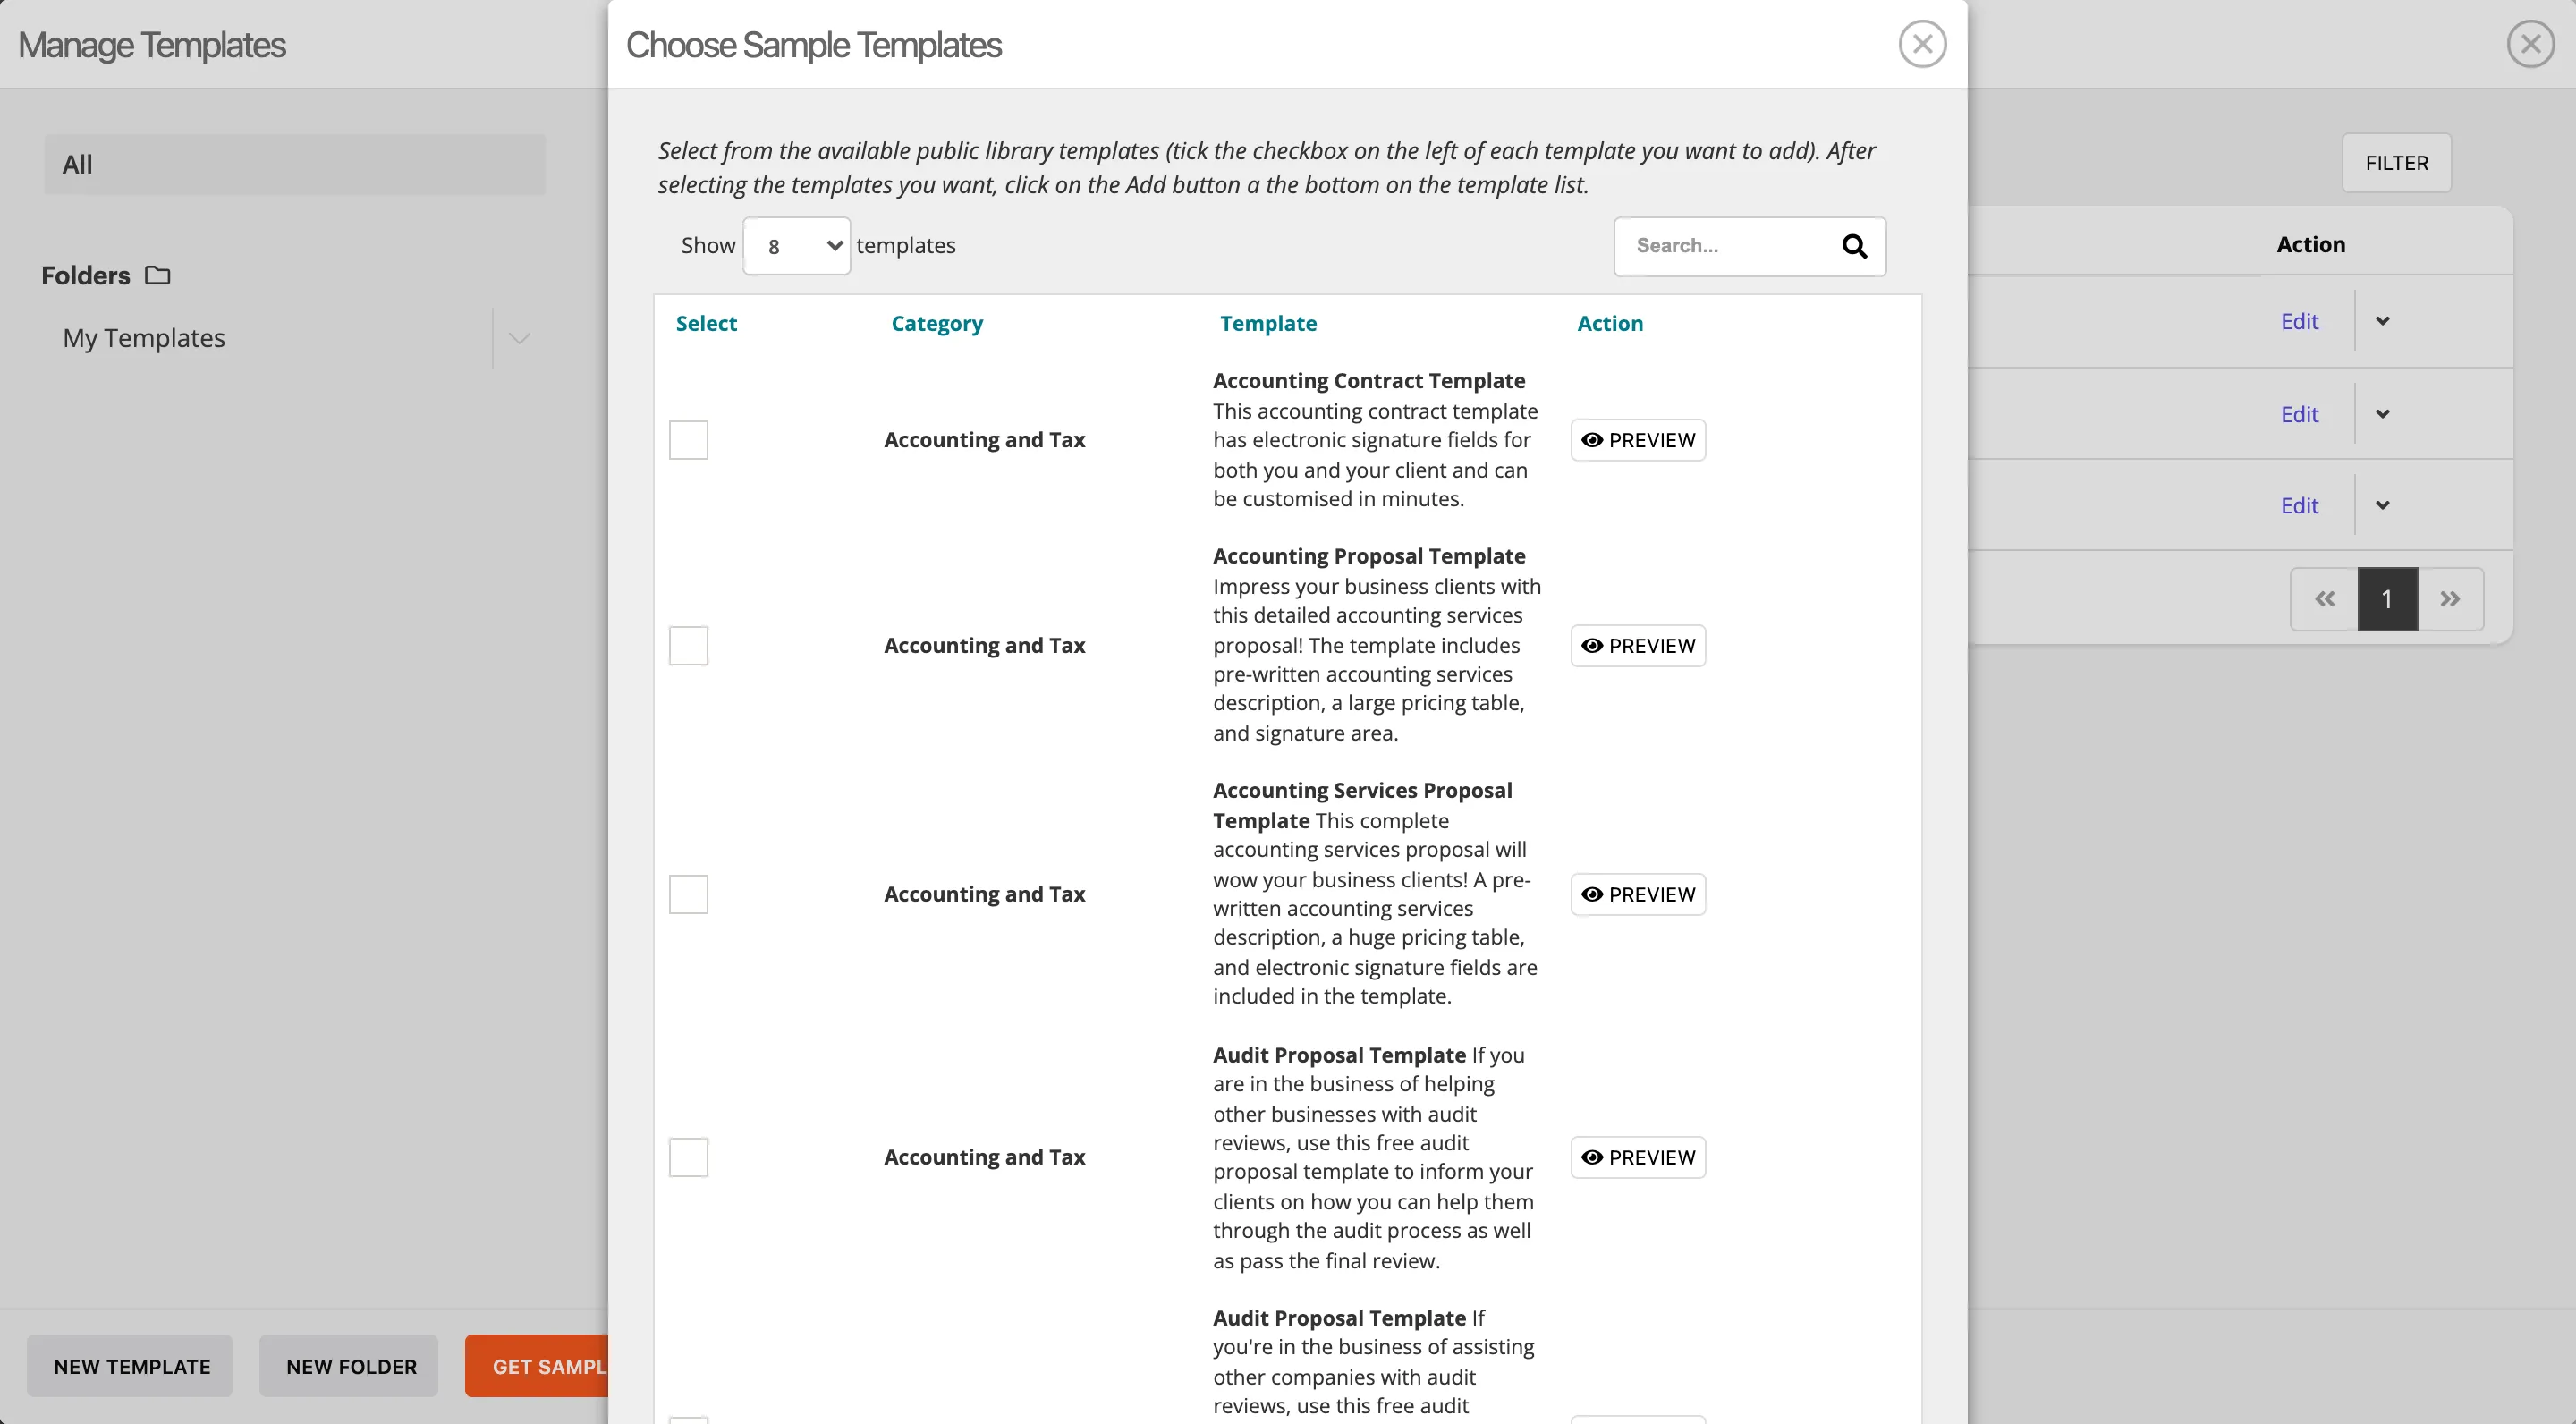Click the eye icon on Accounting Proposal preview

1593,645
